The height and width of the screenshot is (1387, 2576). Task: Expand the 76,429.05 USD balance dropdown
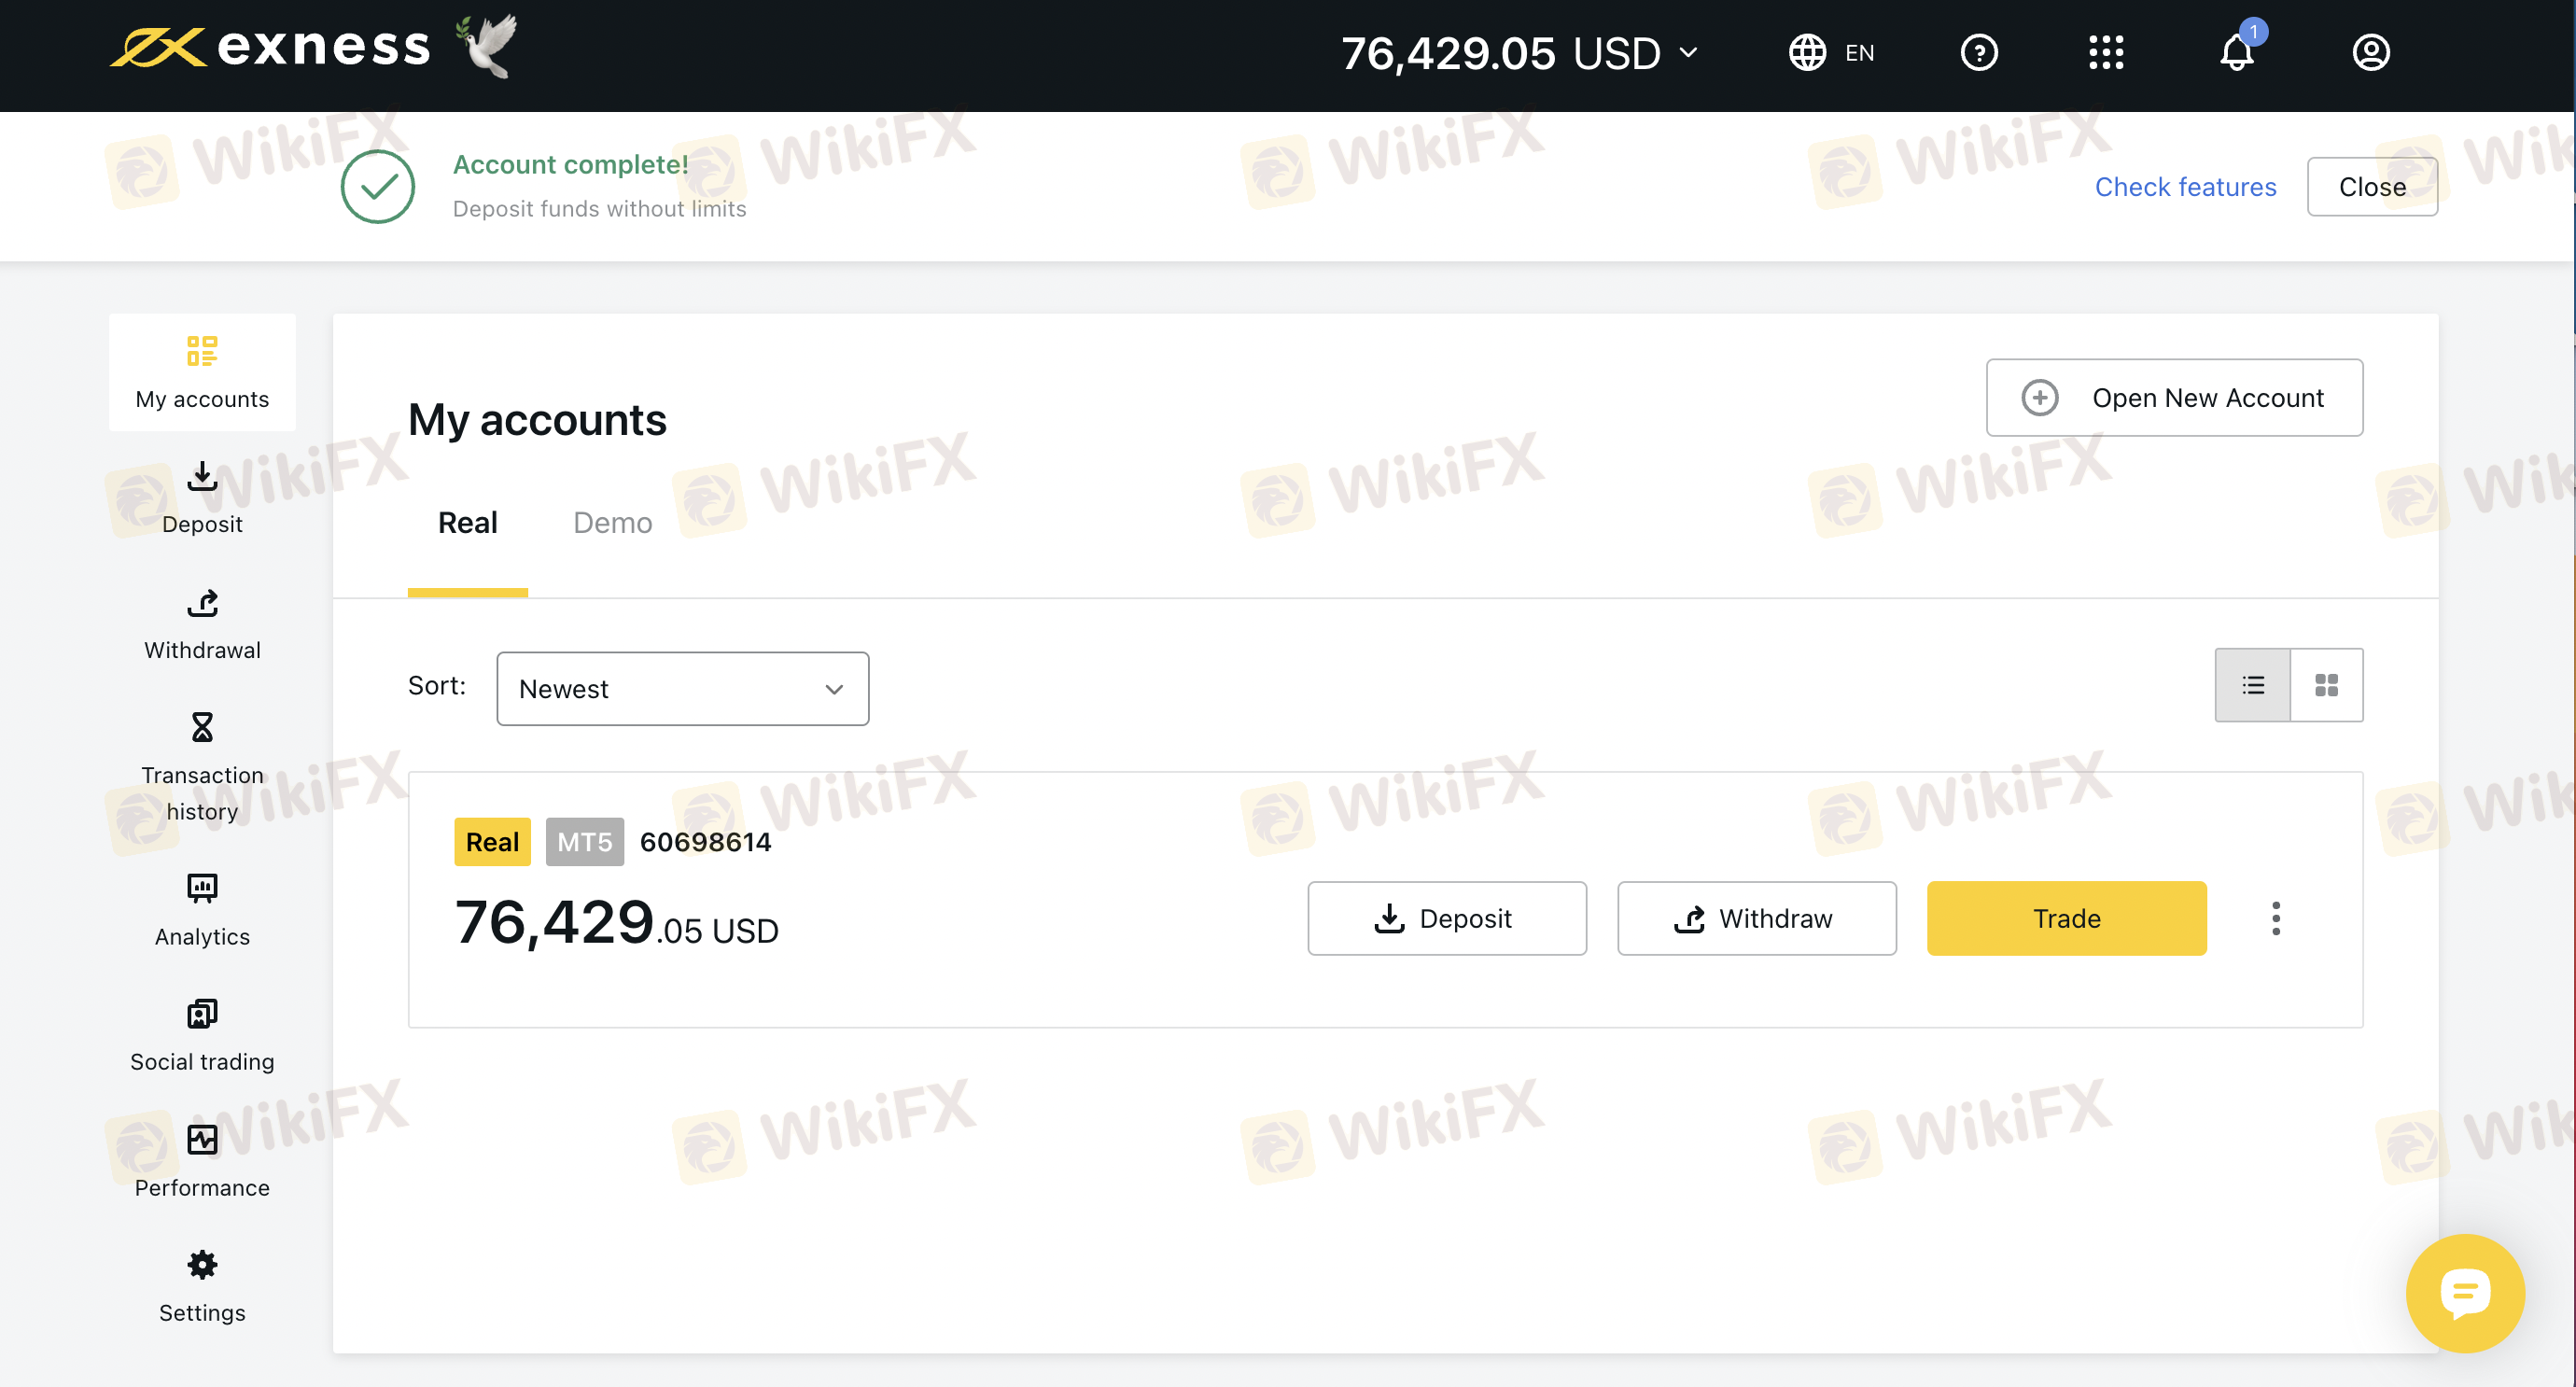point(1519,53)
